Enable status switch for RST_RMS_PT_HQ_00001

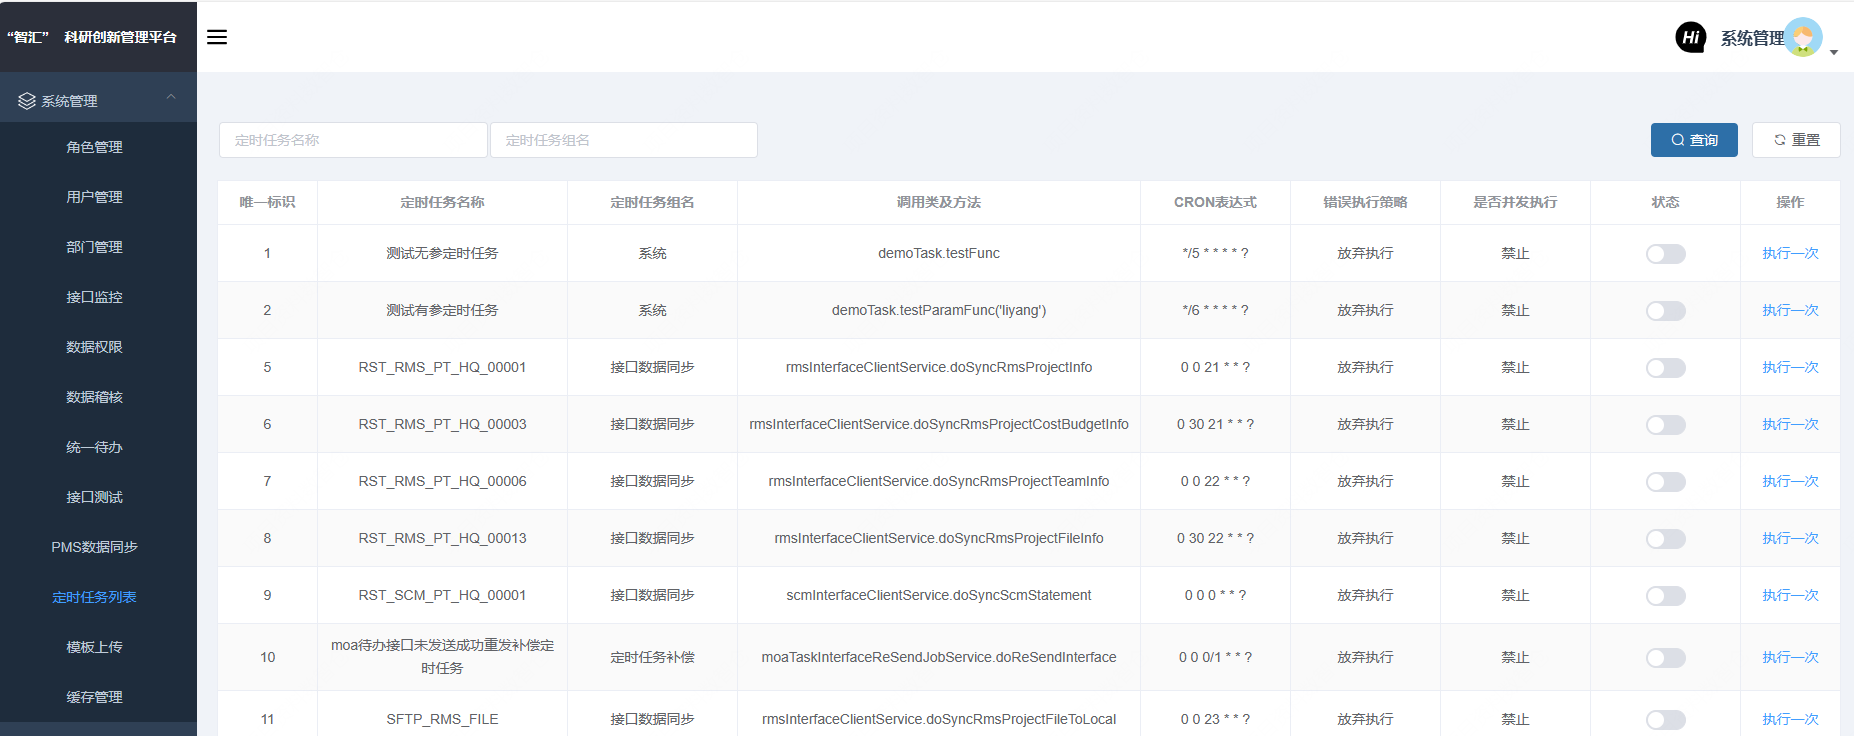tap(1665, 368)
